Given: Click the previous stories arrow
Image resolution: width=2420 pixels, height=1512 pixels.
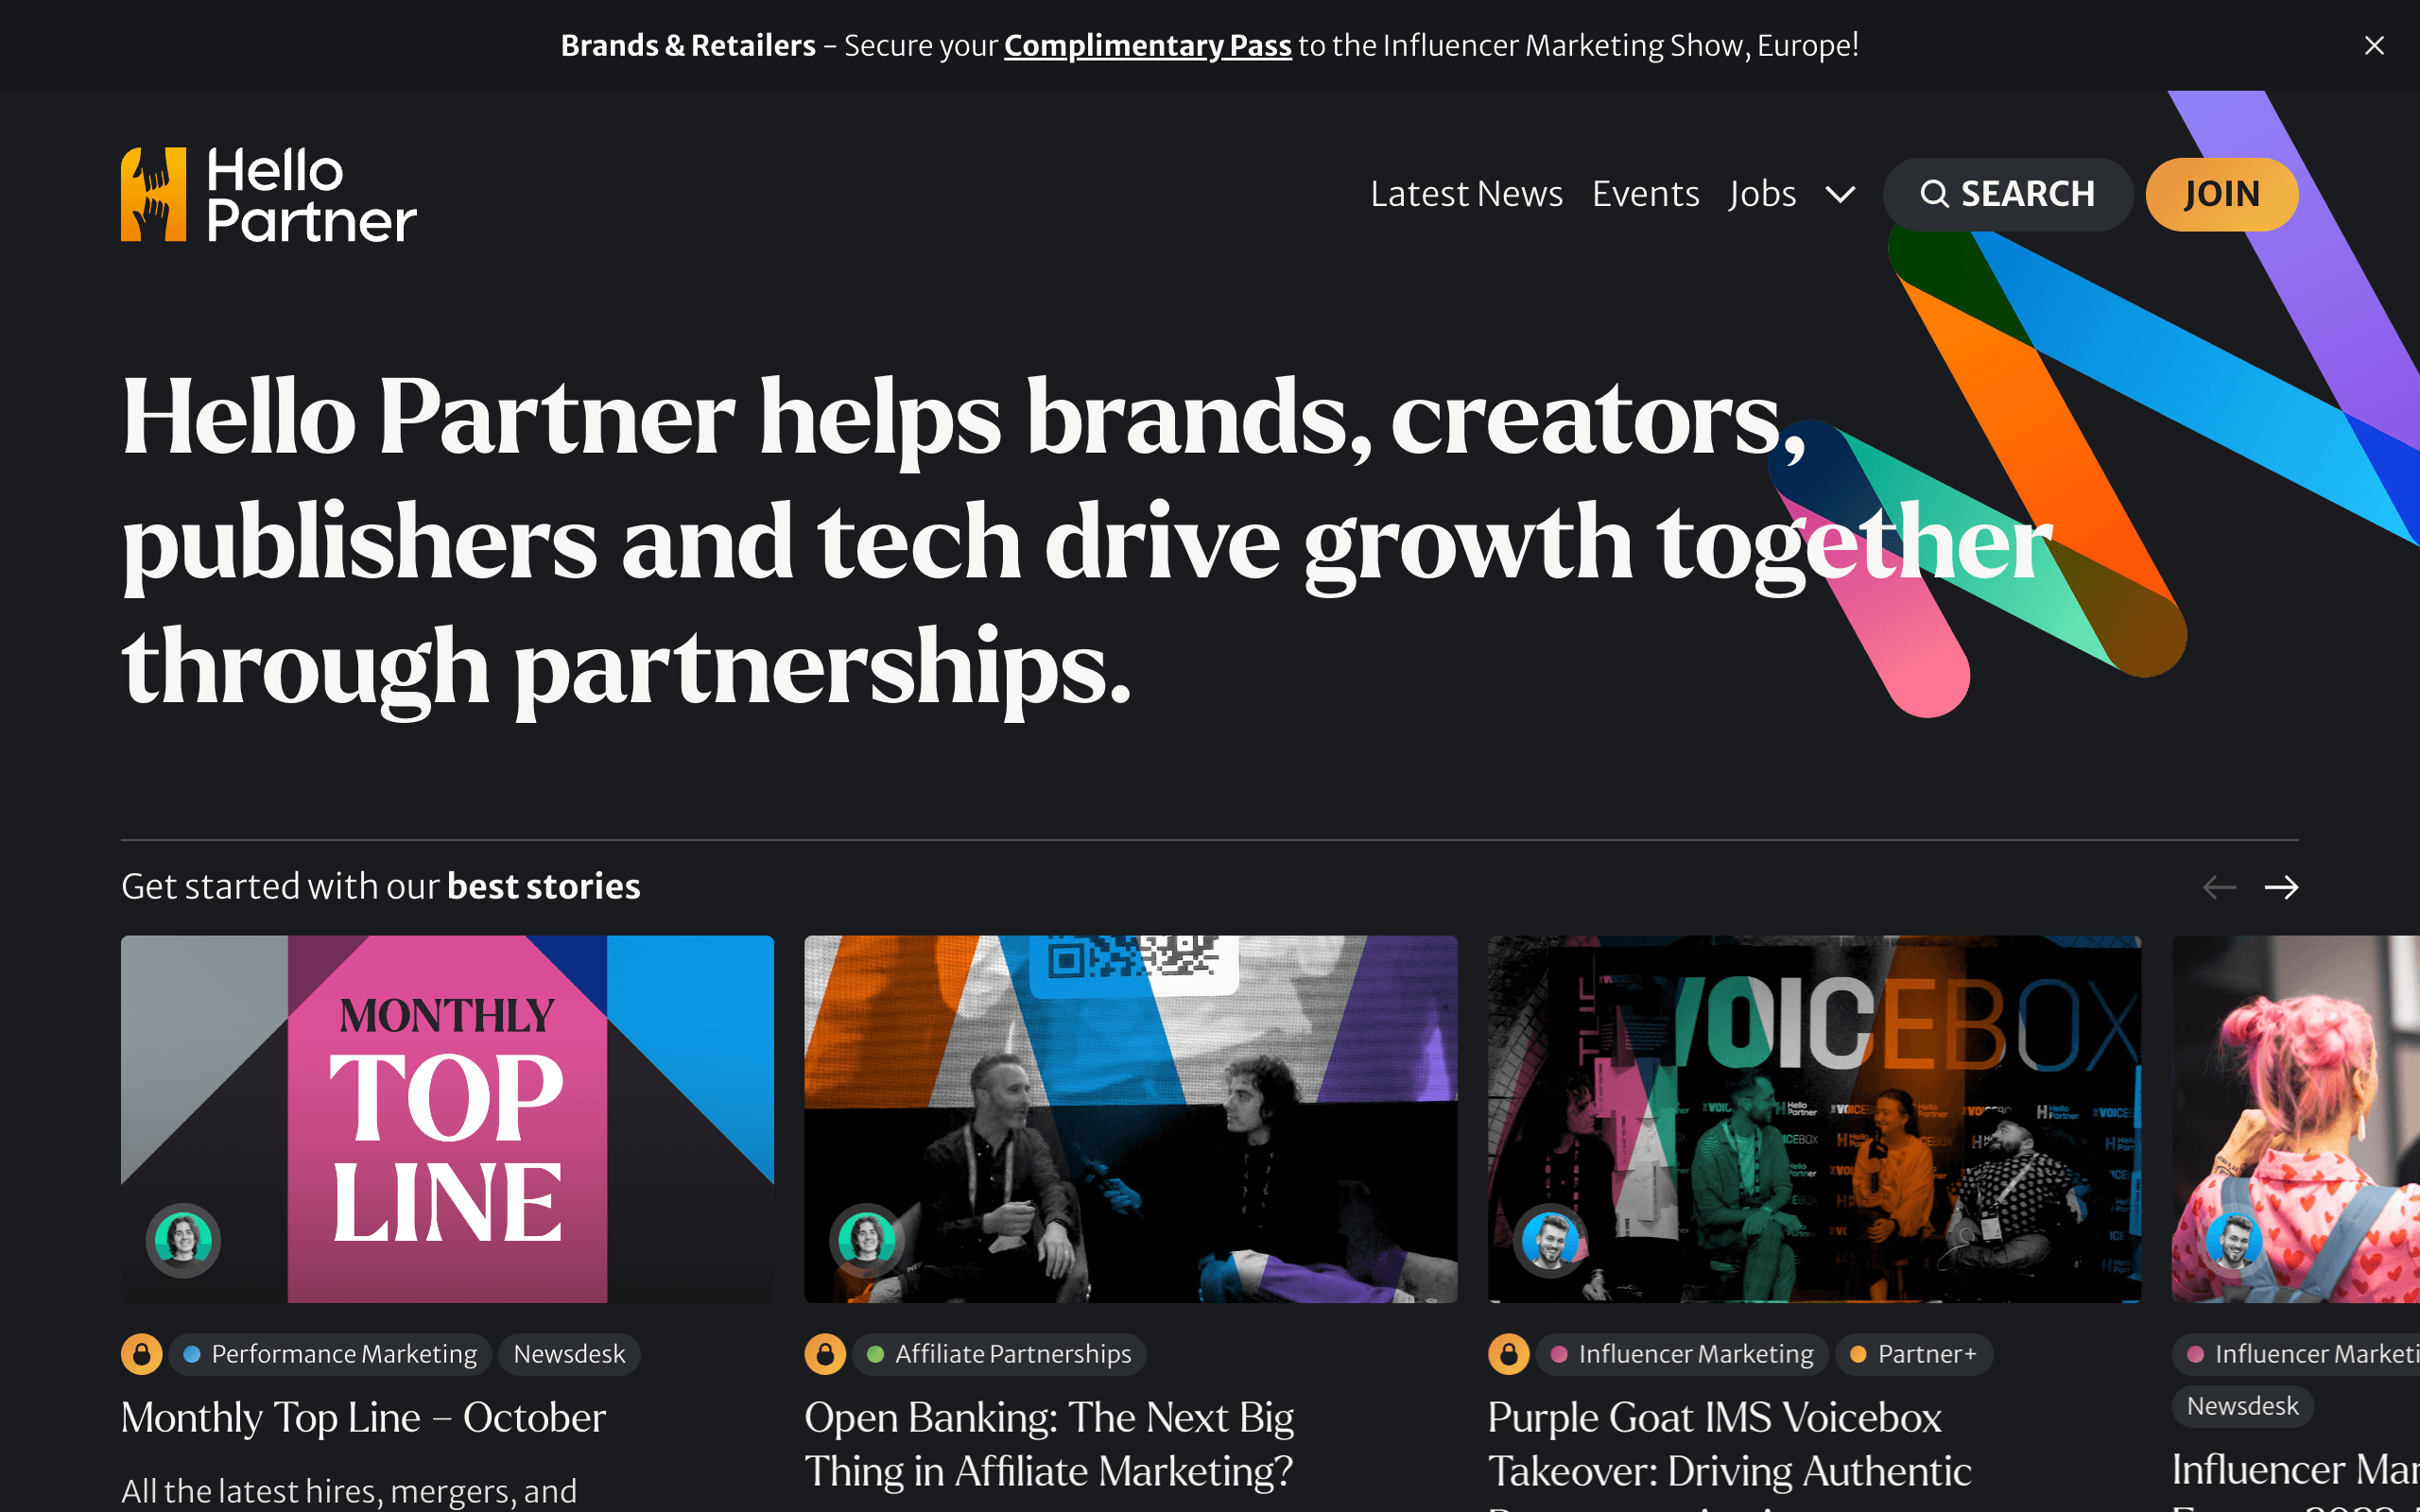Looking at the screenshot, I should (2219, 887).
